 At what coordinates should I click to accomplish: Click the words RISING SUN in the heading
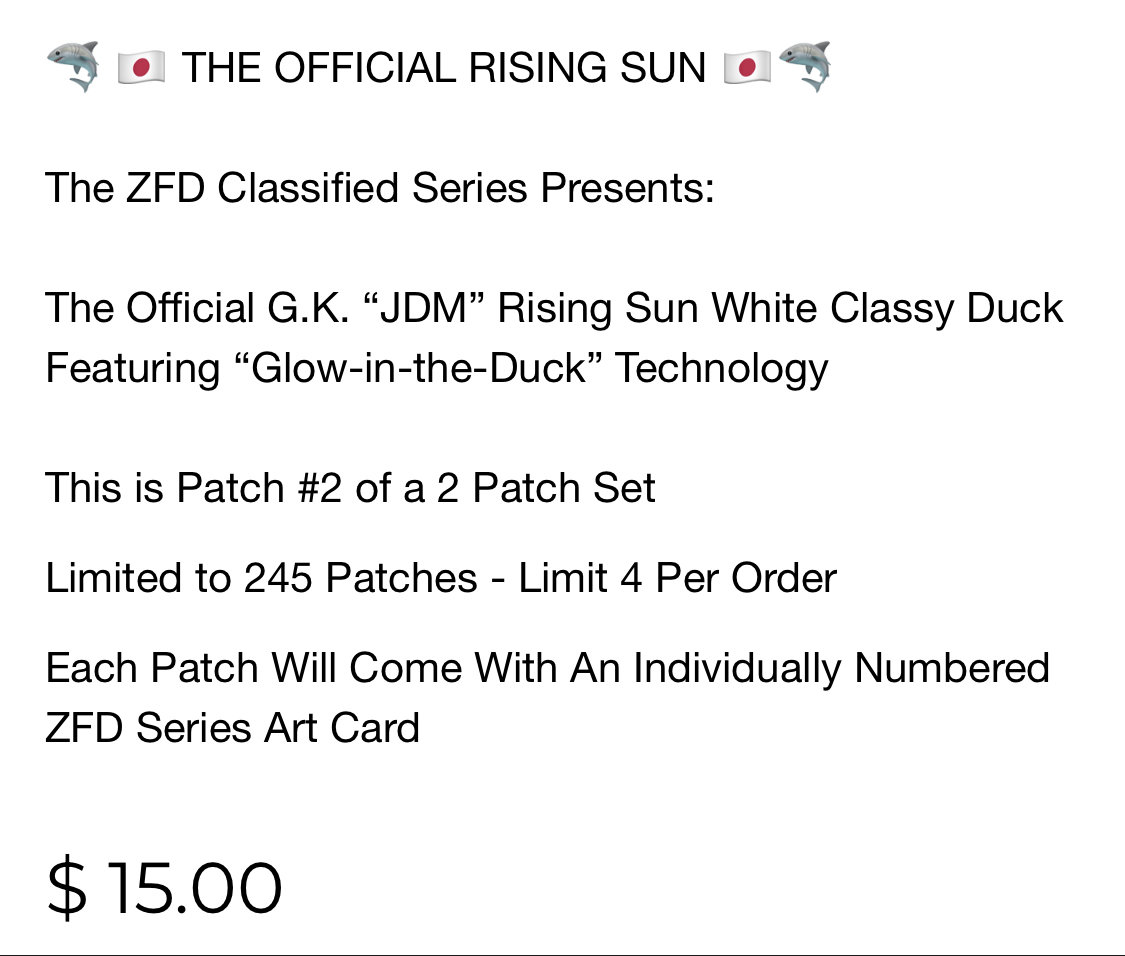pos(588,68)
